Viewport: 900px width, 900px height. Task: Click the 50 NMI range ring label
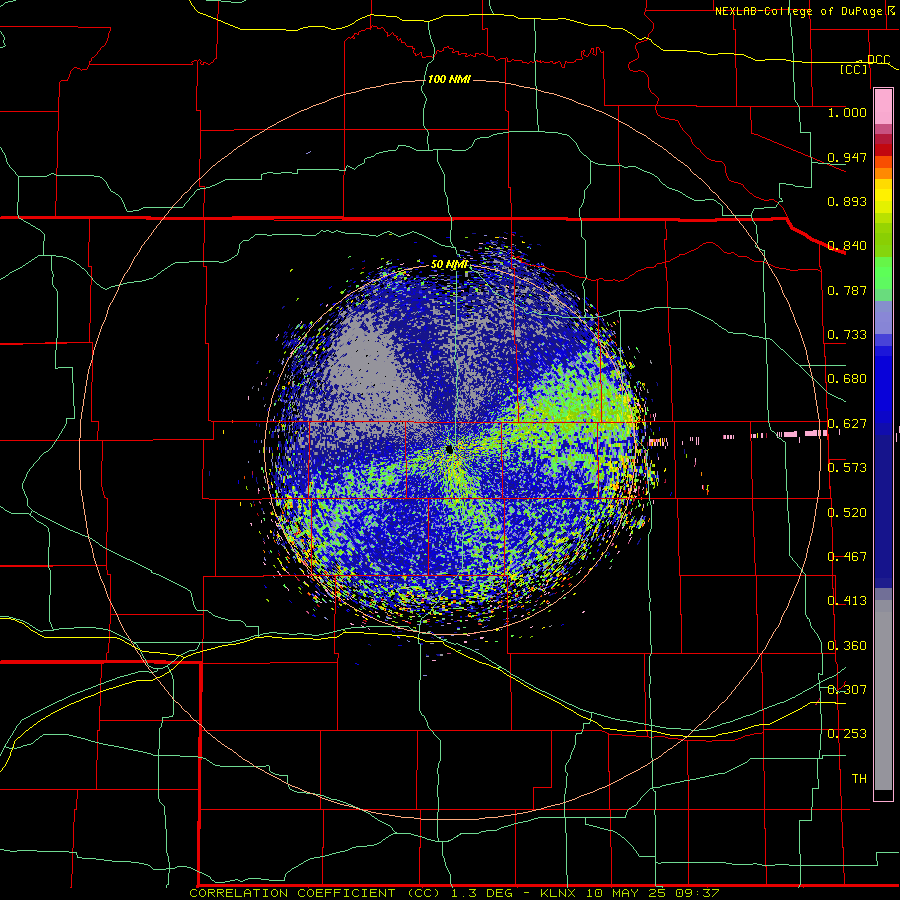point(449,265)
